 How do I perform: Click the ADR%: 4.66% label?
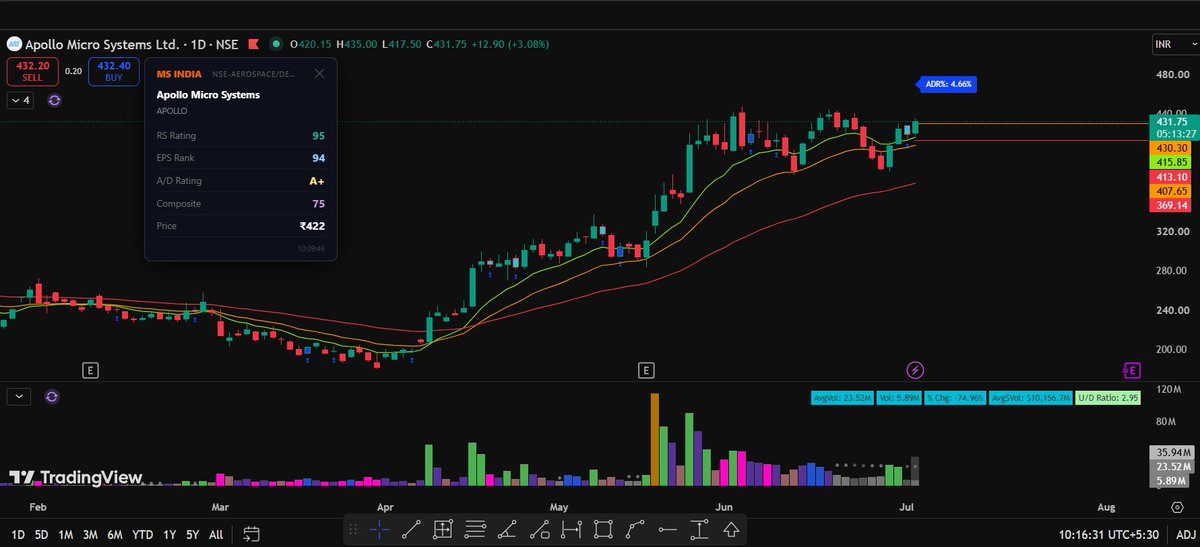947,84
